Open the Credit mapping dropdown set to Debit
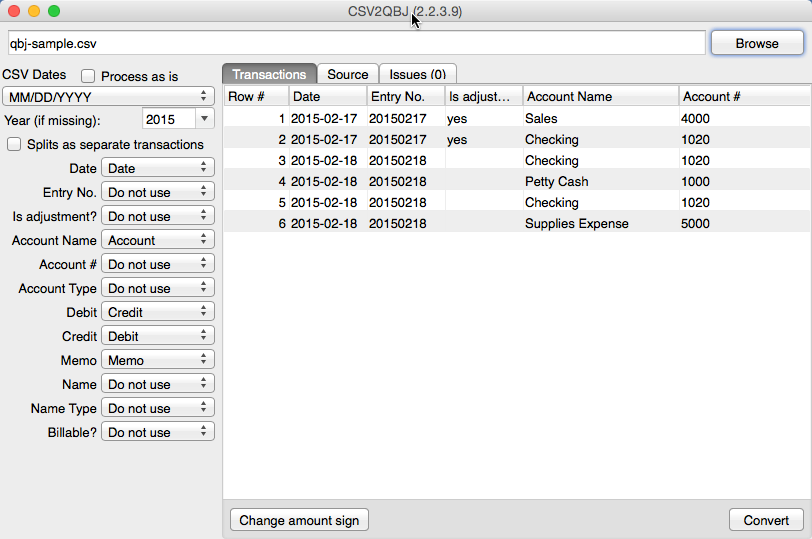This screenshot has width=812, height=539. tap(157, 336)
